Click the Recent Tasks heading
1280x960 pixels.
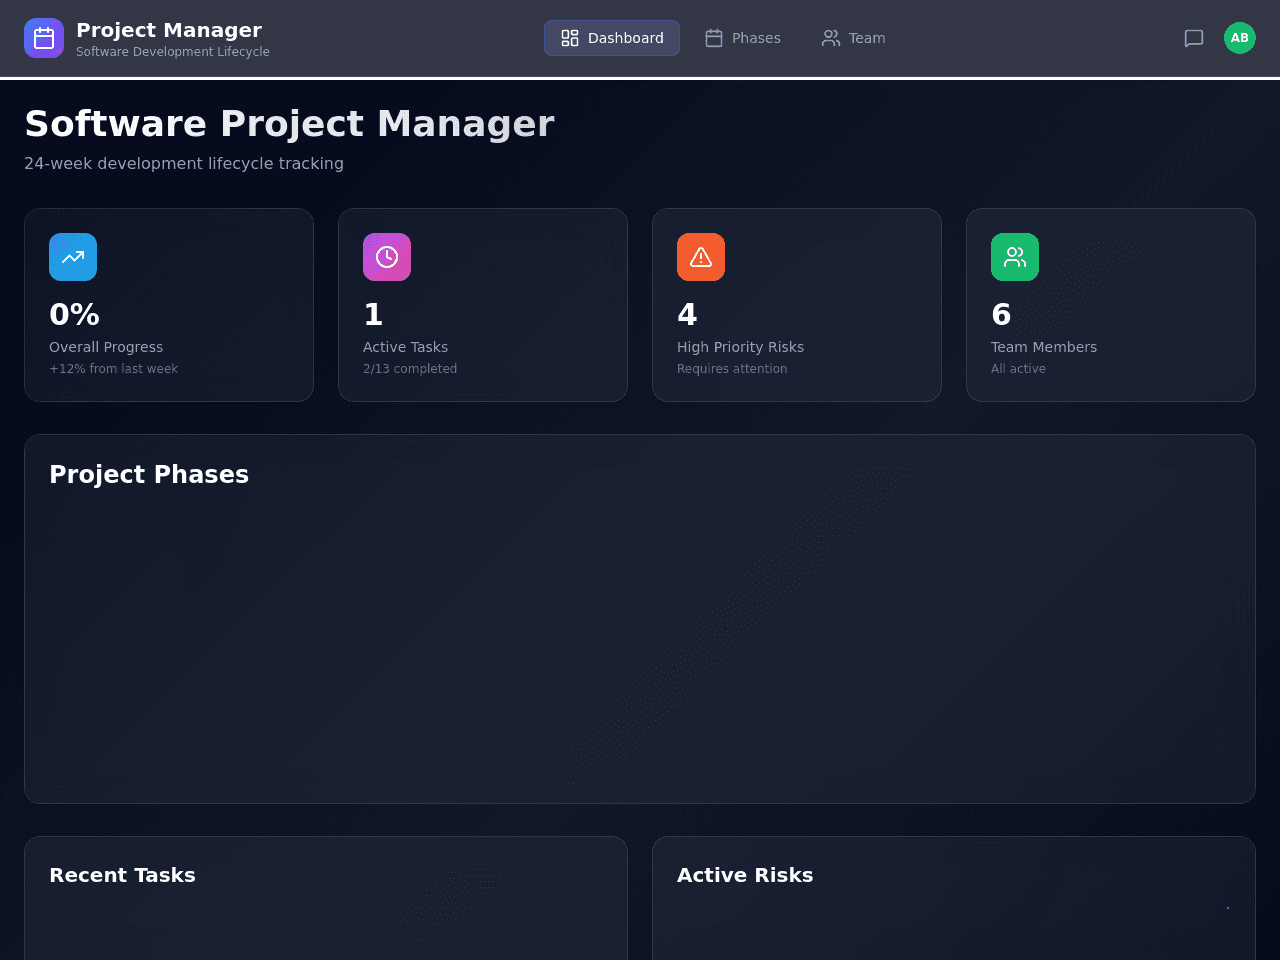[122, 875]
